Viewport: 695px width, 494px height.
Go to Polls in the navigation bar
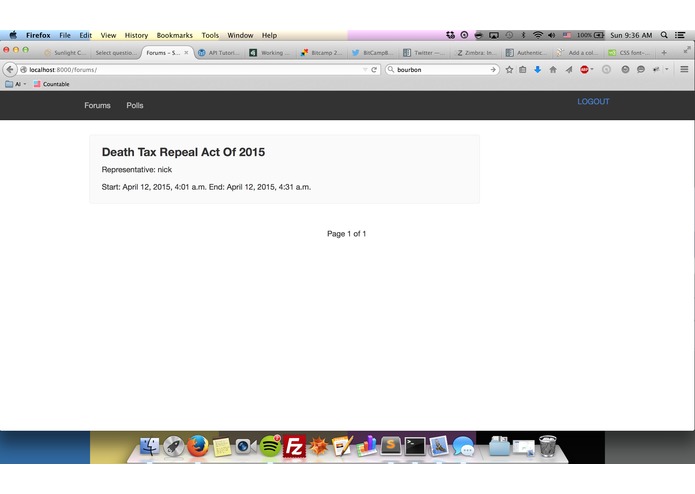pos(135,105)
